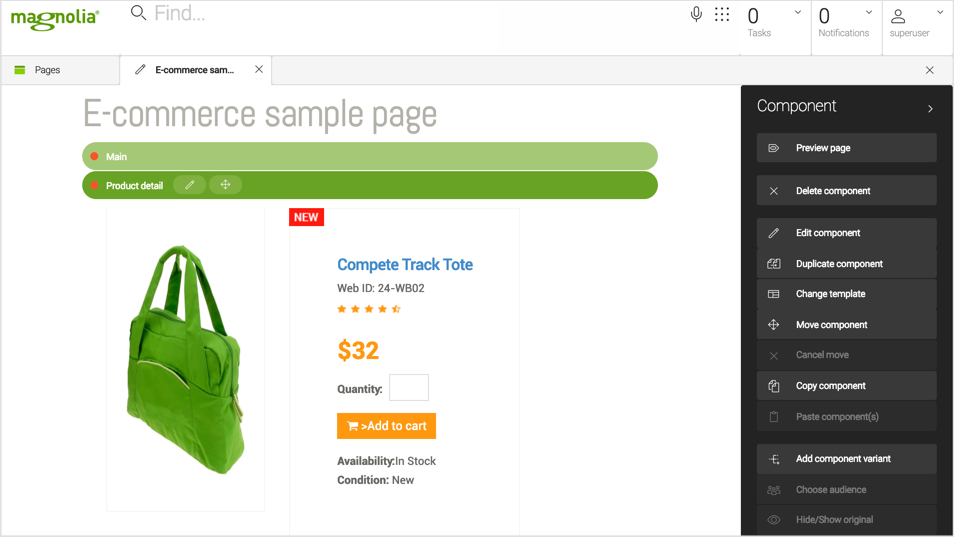Viewport: 954px width, 537px height.
Task: Click the green tote bag product image
Action: click(185, 358)
